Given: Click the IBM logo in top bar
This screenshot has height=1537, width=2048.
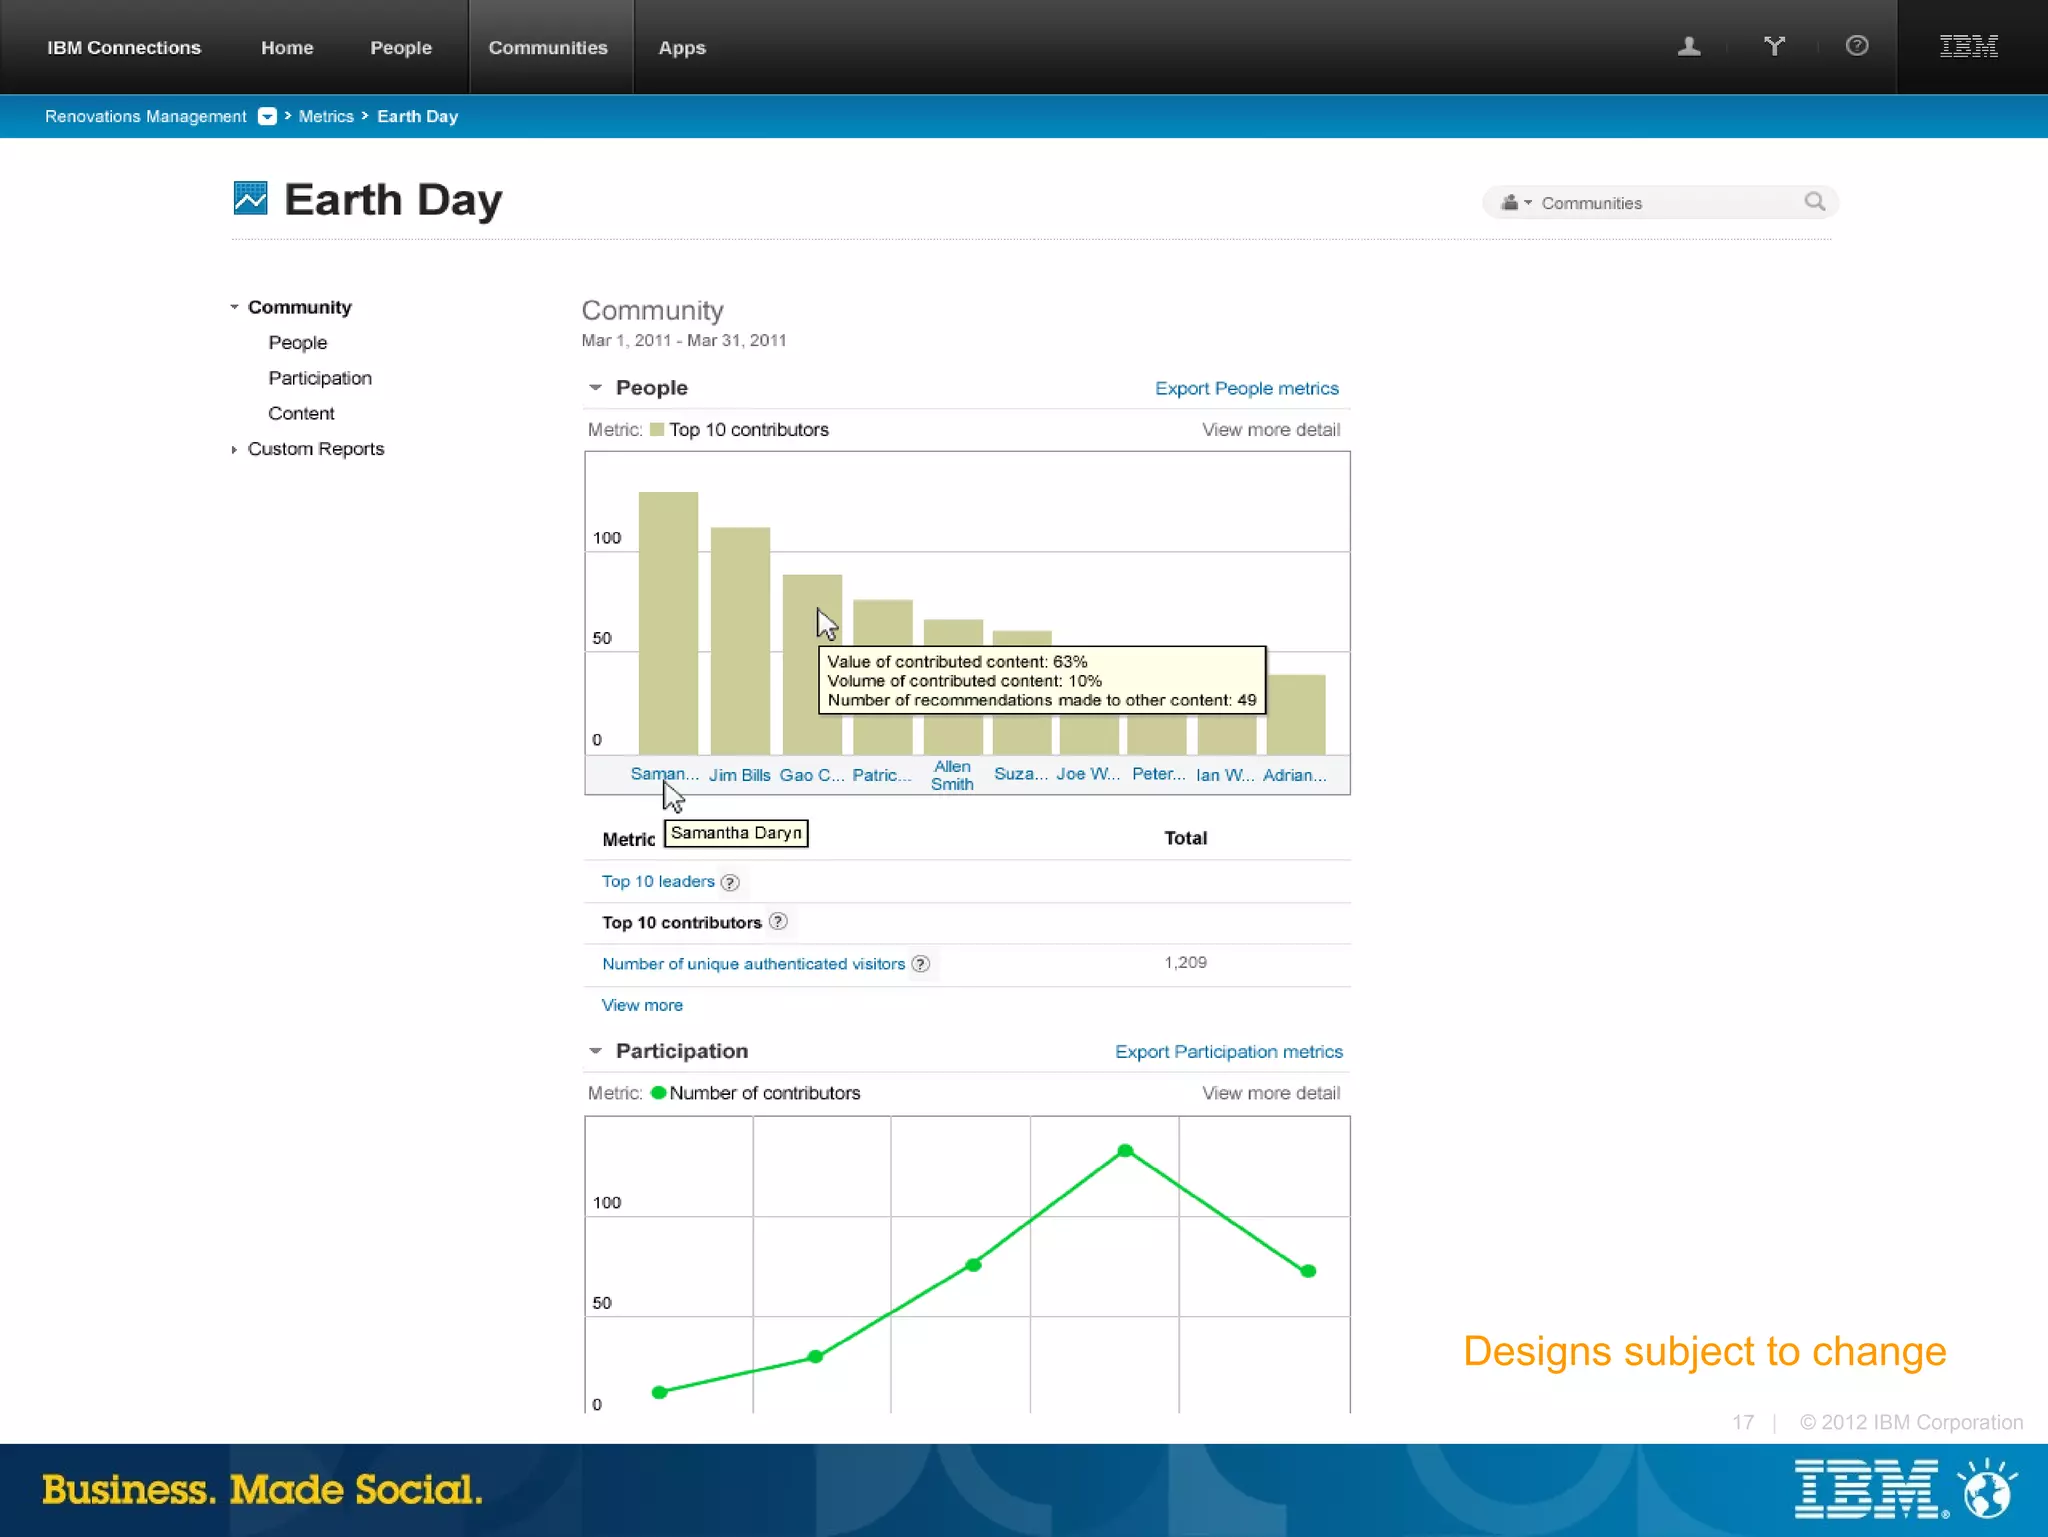Looking at the screenshot, I should point(1969,46).
